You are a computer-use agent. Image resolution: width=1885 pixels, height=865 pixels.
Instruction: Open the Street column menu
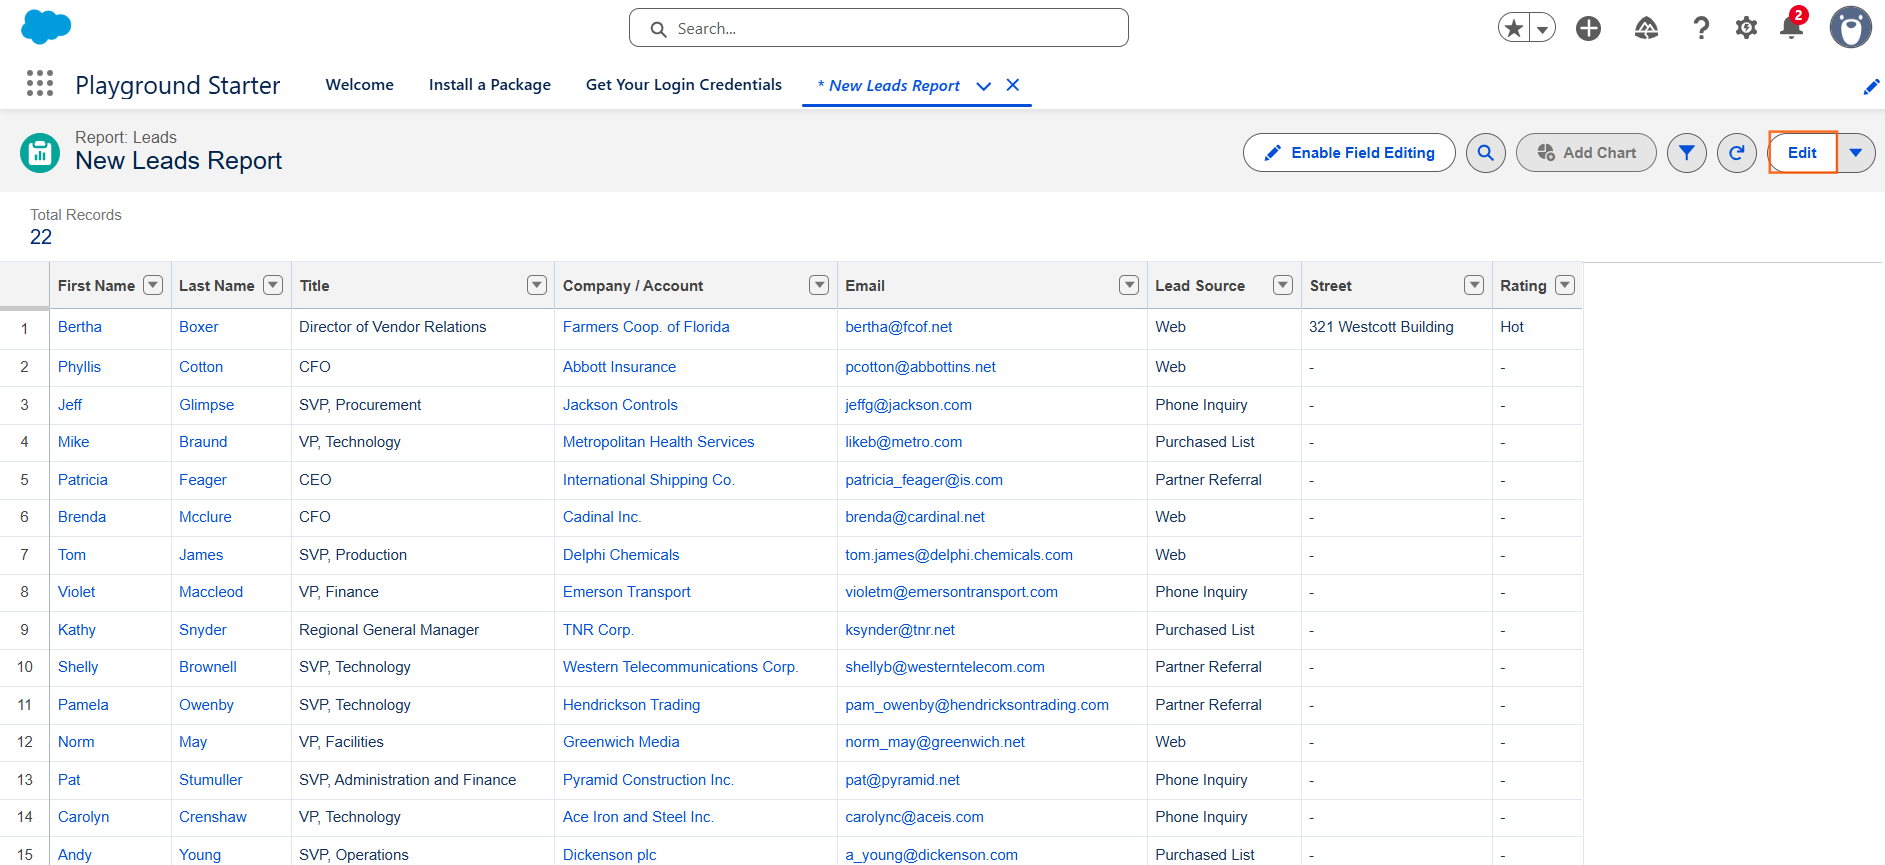pos(1474,285)
